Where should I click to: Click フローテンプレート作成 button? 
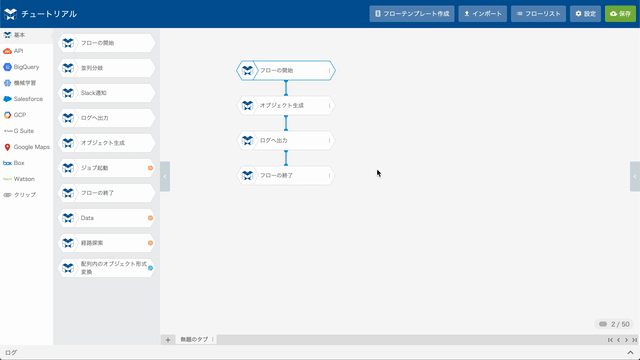[412, 14]
